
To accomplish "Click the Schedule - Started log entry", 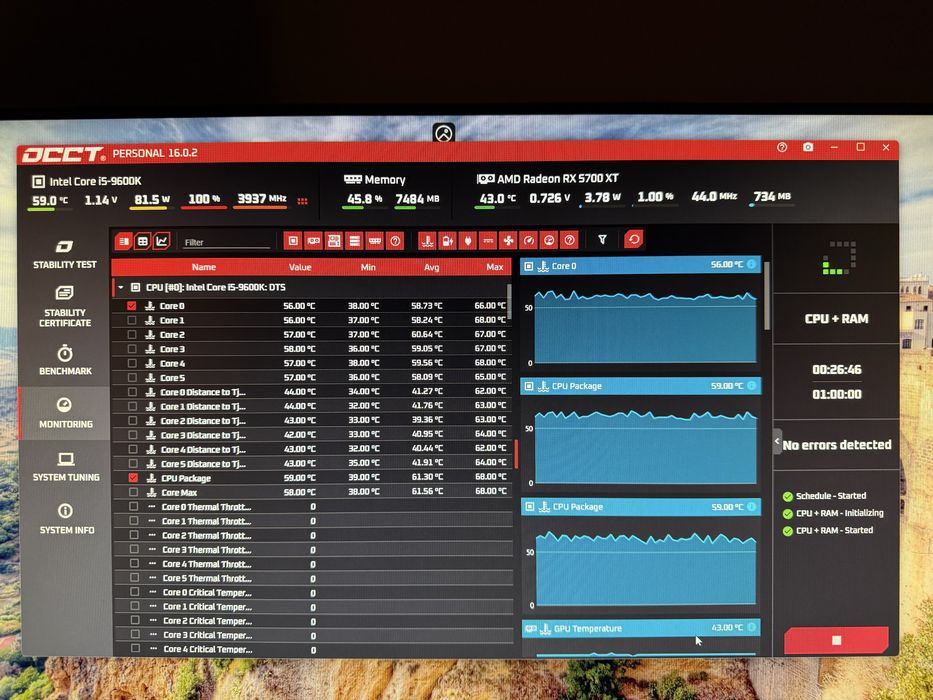I will tap(831, 496).
